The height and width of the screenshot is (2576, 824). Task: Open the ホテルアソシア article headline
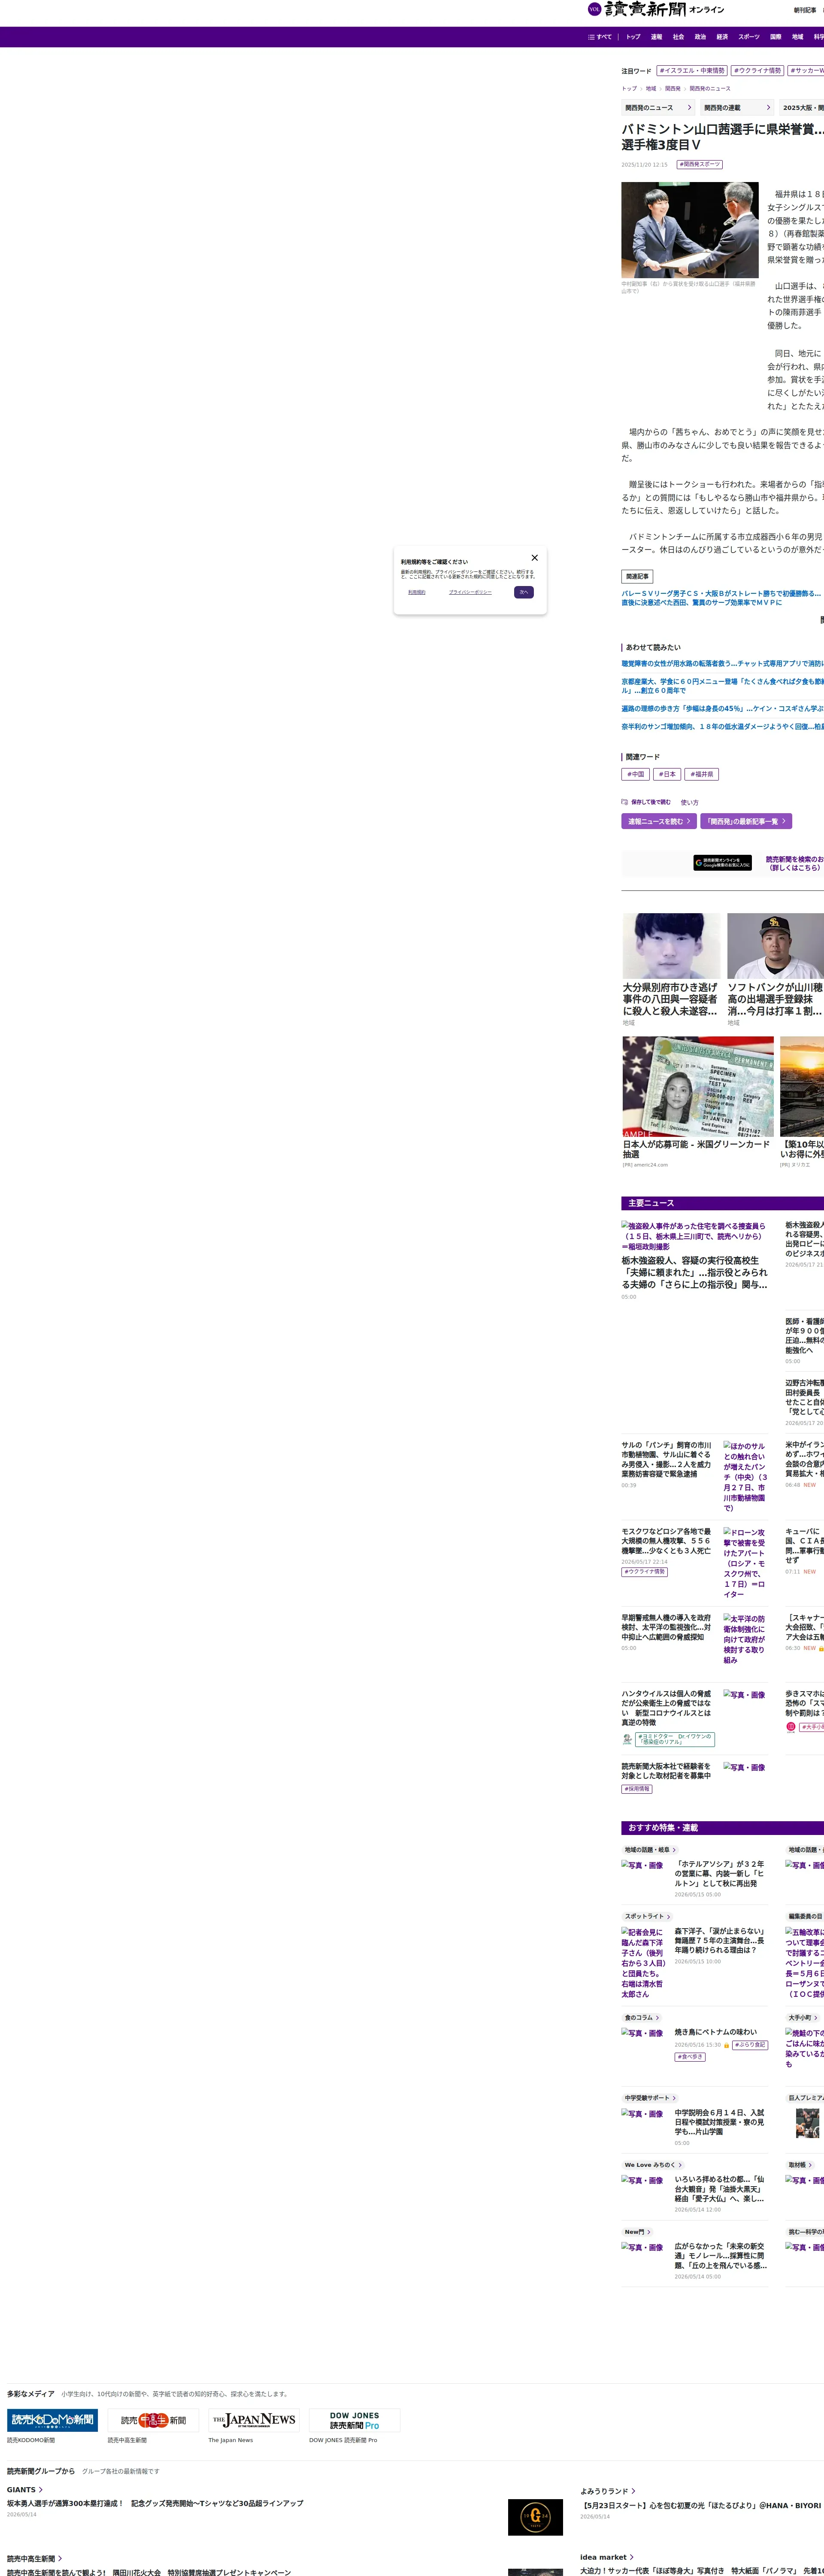point(720,1874)
